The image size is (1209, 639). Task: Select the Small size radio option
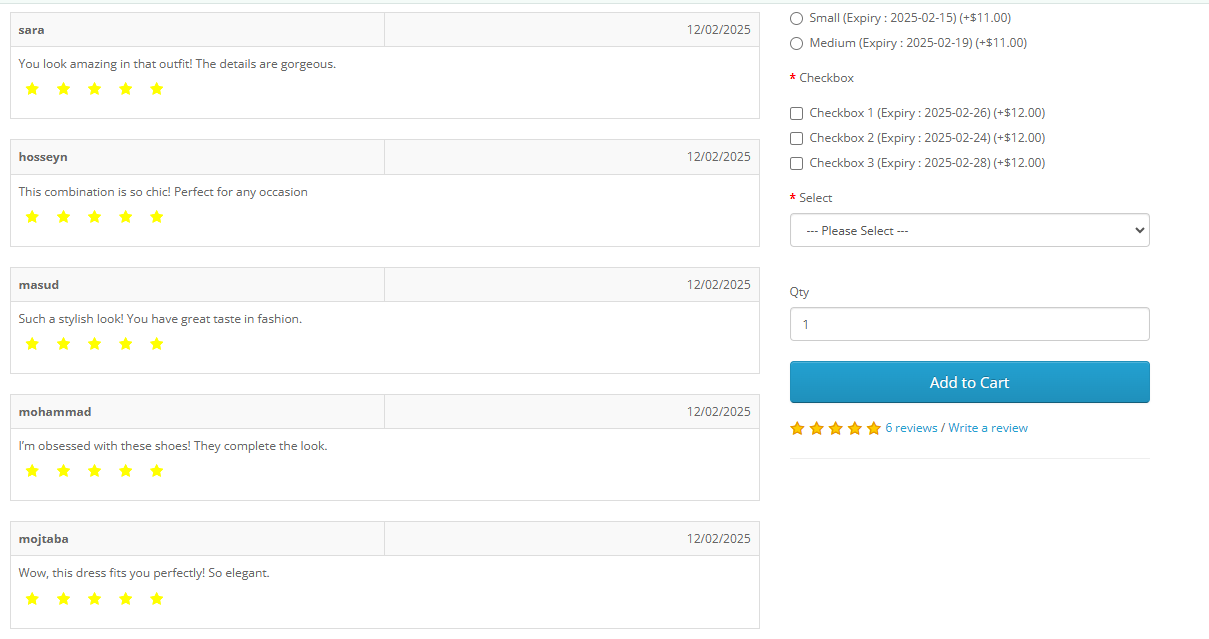click(x=797, y=18)
